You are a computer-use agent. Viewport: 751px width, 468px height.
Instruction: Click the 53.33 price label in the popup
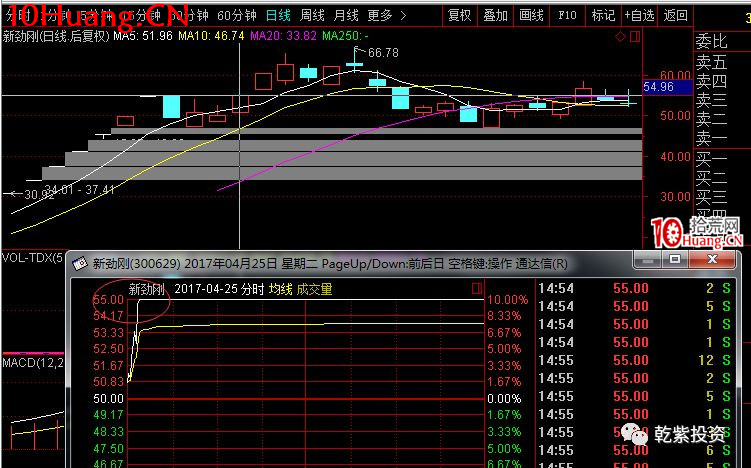click(x=108, y=332)
